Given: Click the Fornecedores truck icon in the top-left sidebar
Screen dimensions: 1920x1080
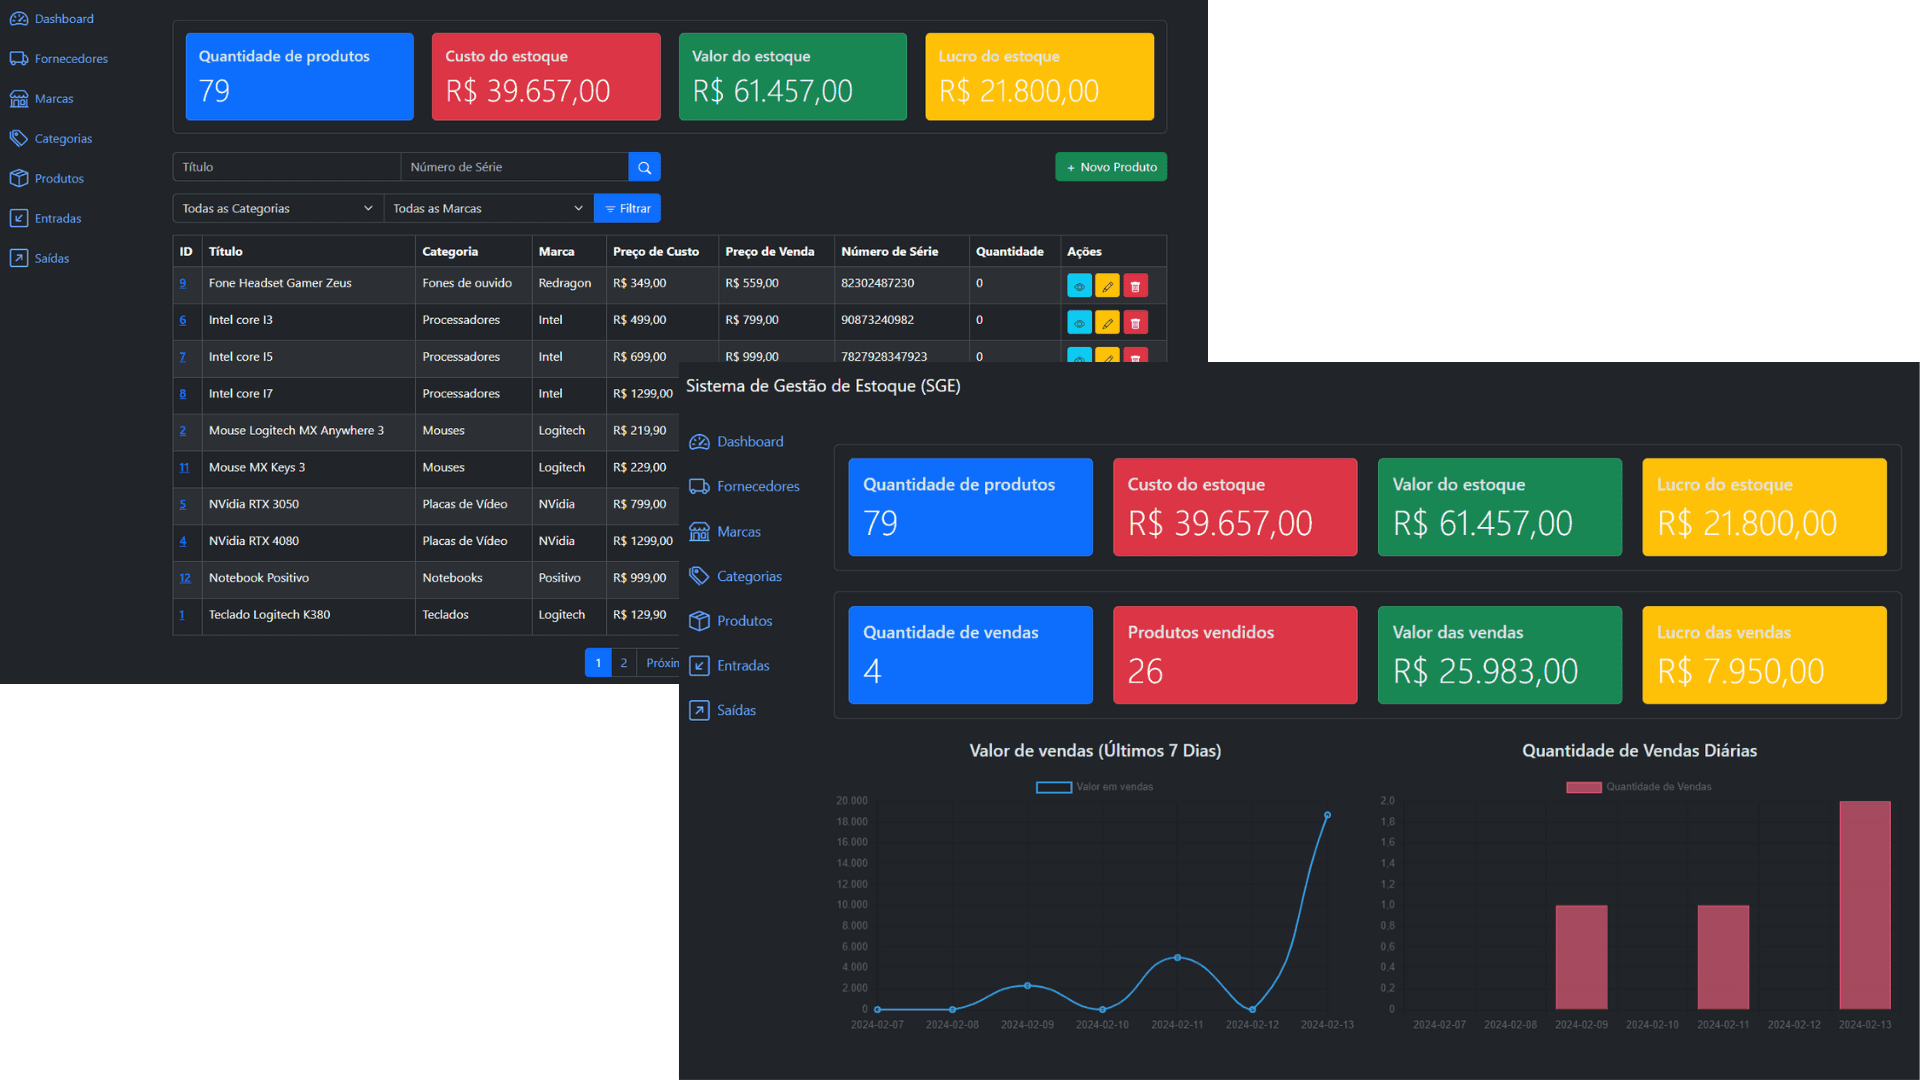Looking at the screenshot, I should [x=19, y=59].
